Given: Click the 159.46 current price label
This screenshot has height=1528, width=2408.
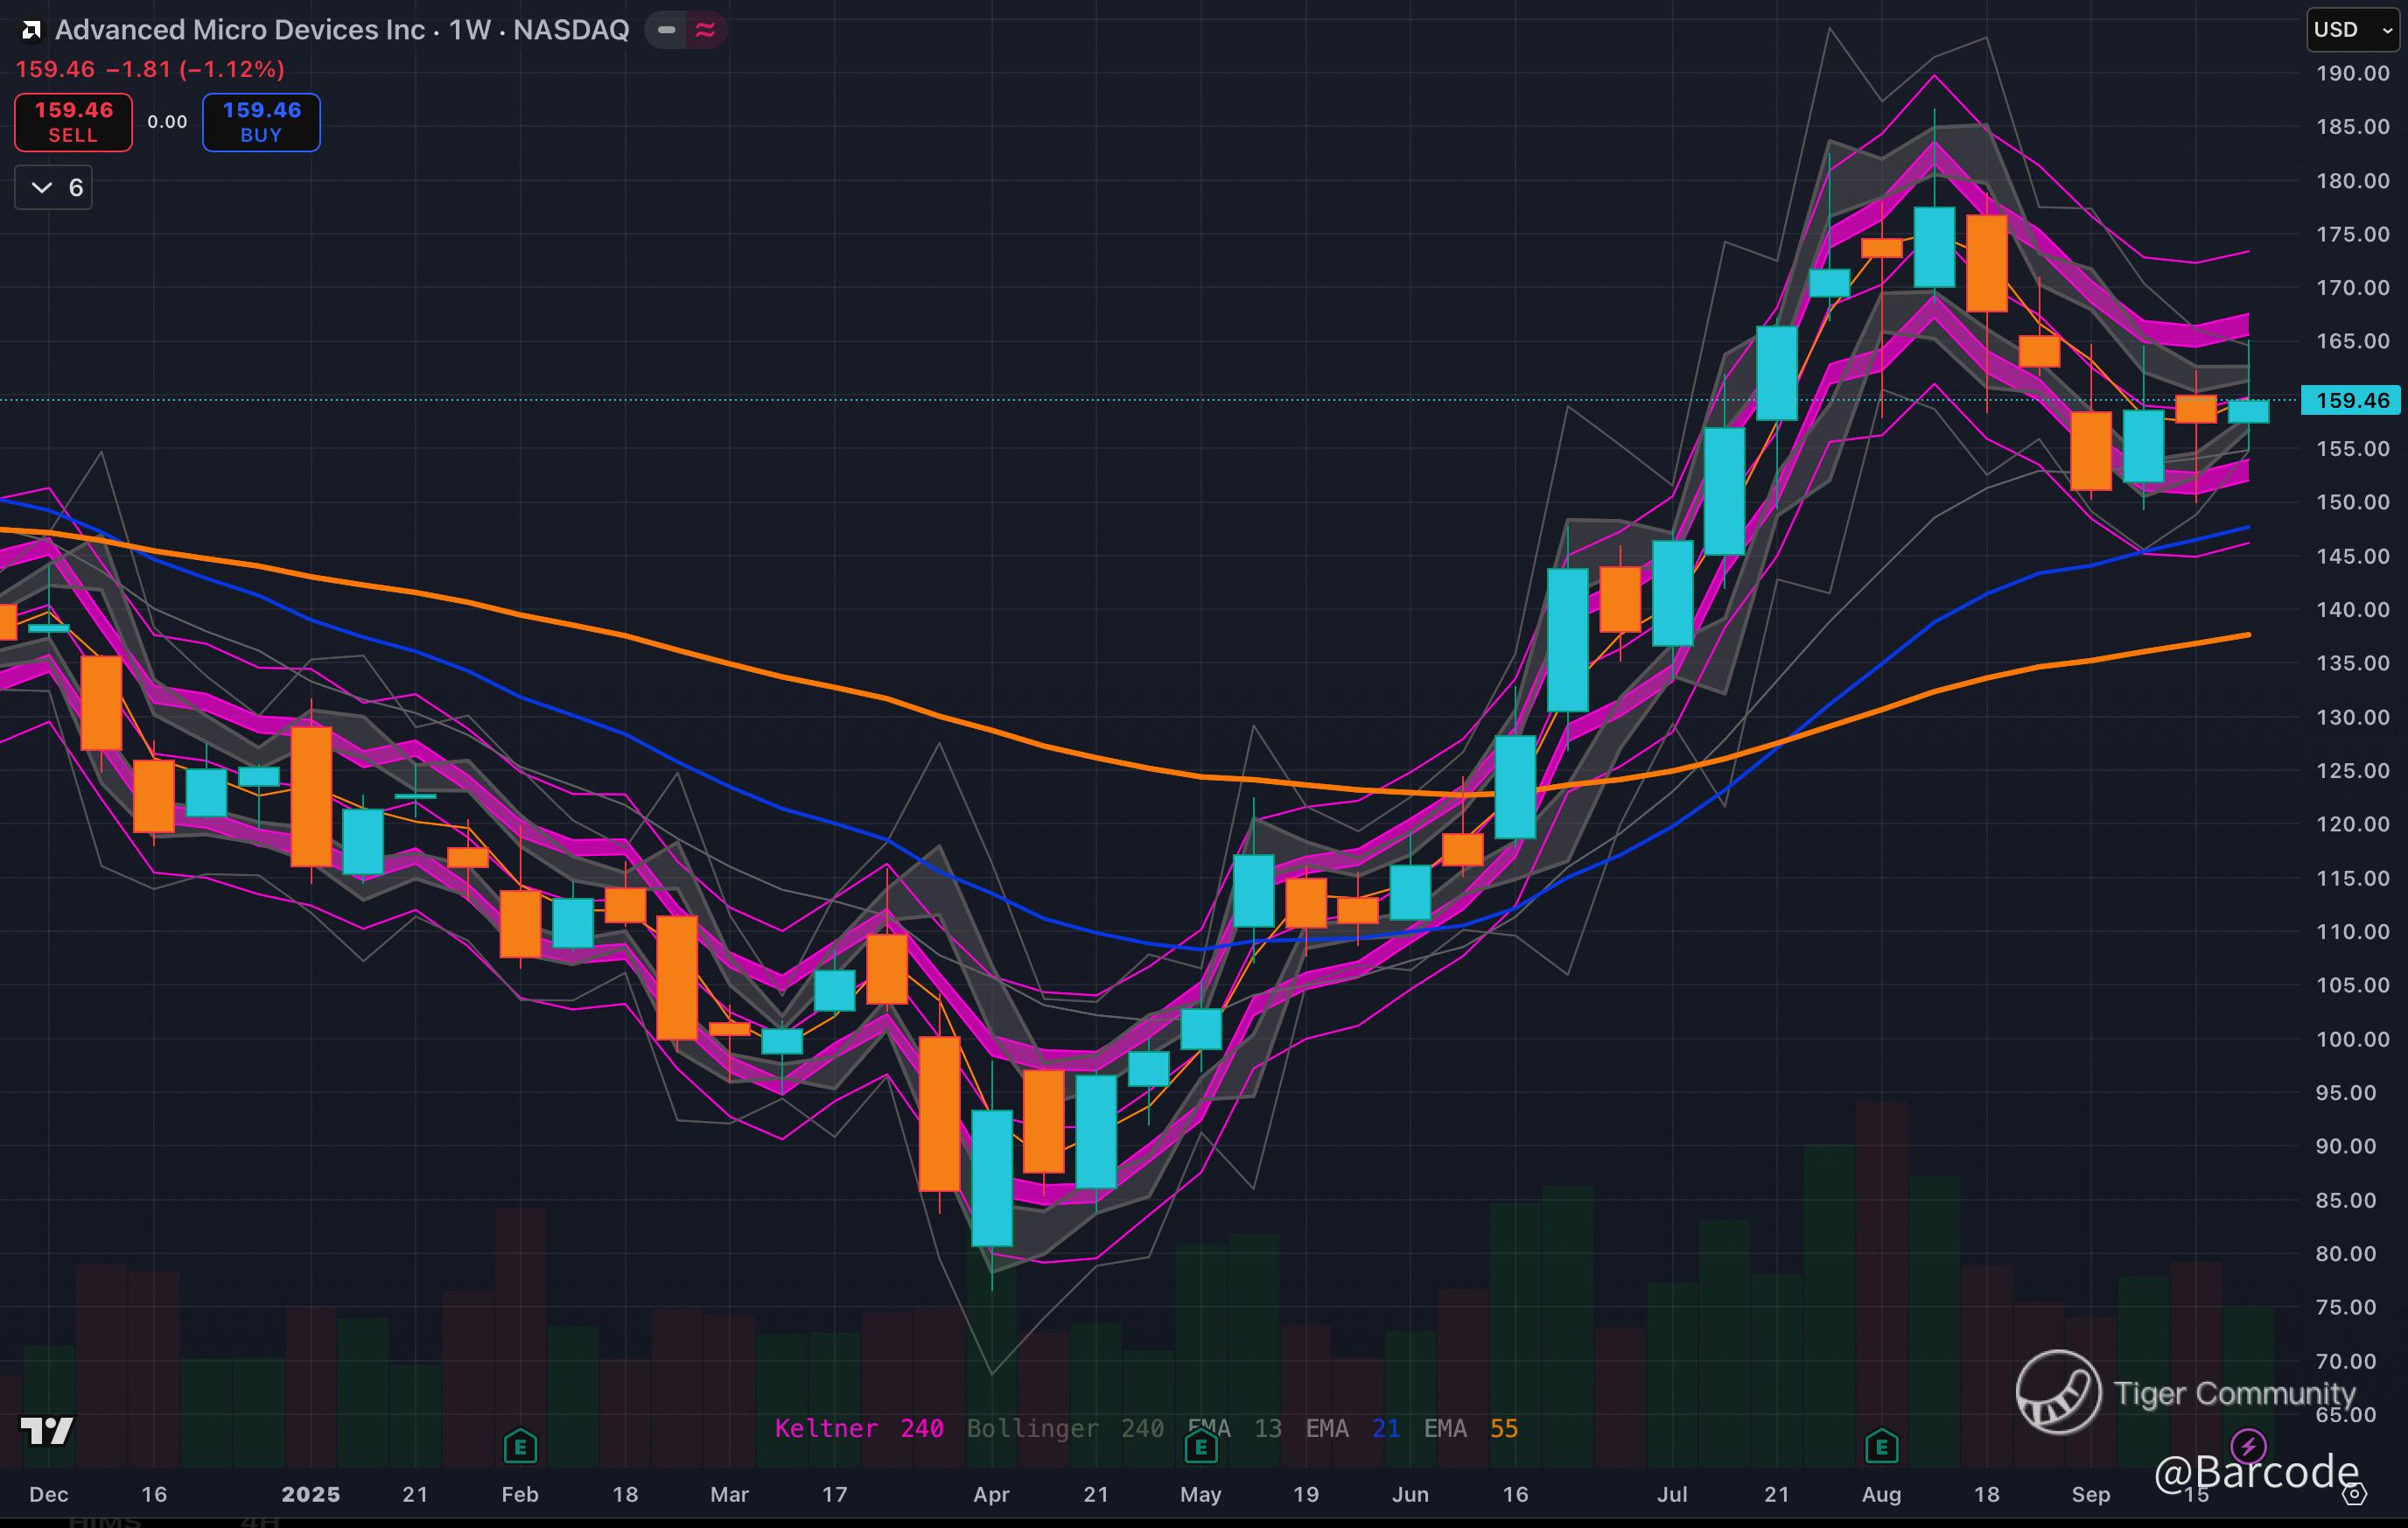Looking at the screenshot, I should [2351, 400].
